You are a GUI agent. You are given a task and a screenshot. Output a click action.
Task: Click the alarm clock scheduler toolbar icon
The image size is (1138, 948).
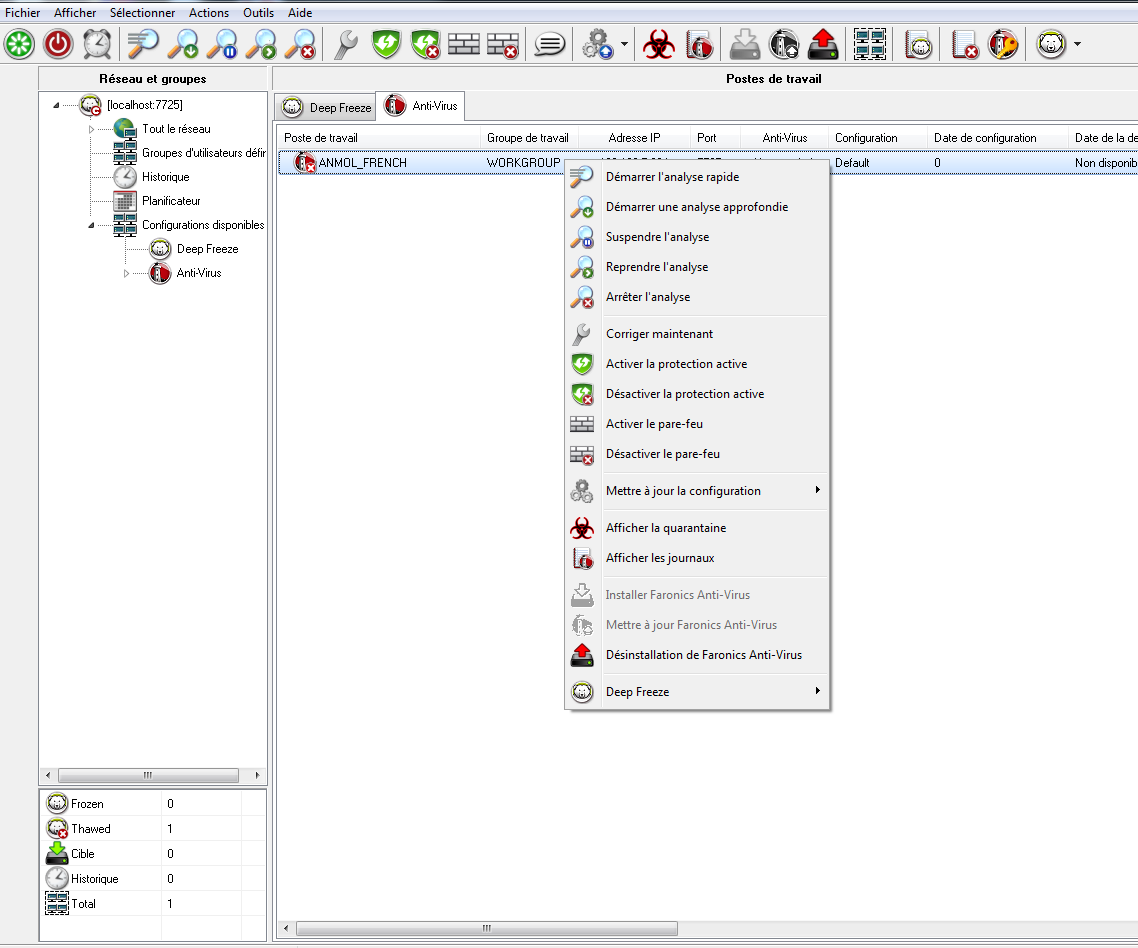pos(96,44)
